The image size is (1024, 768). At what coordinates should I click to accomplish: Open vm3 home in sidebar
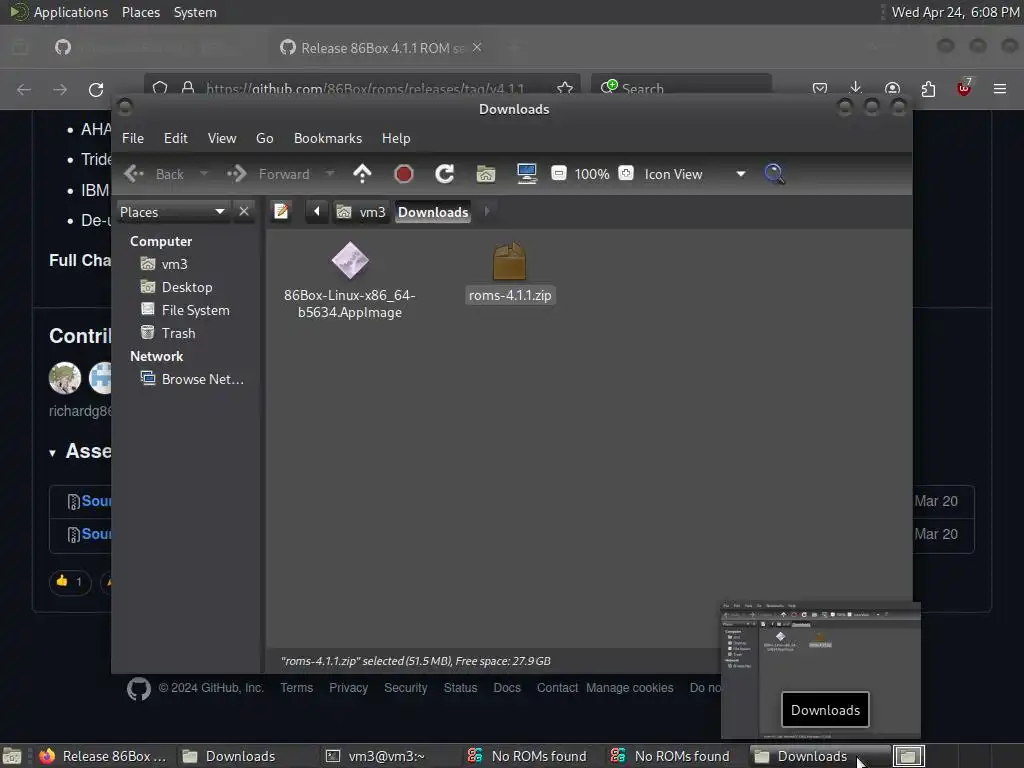(x=174, y=264)
